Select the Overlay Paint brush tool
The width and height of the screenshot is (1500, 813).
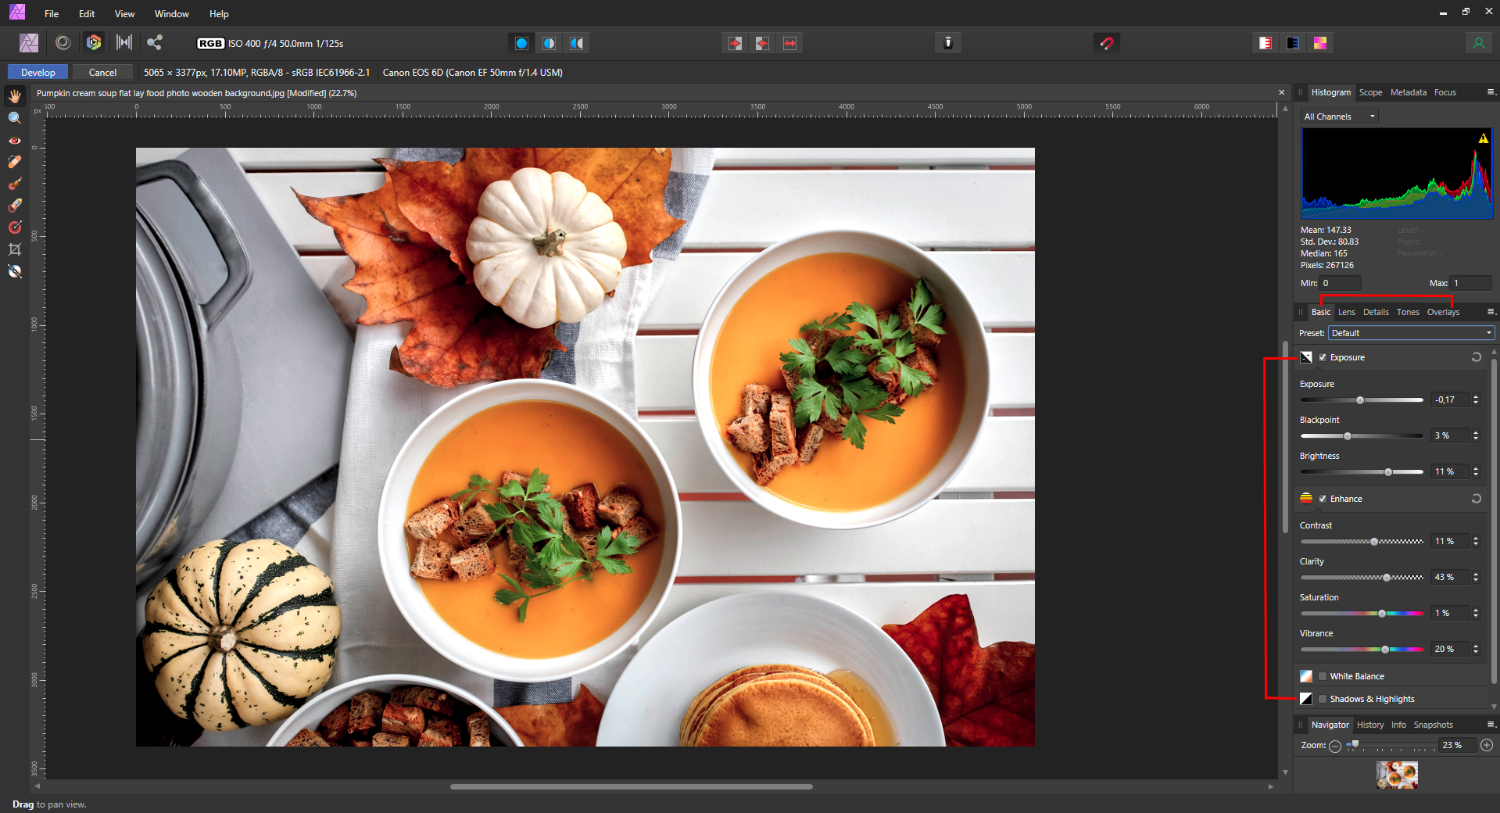tap(15, 184)
